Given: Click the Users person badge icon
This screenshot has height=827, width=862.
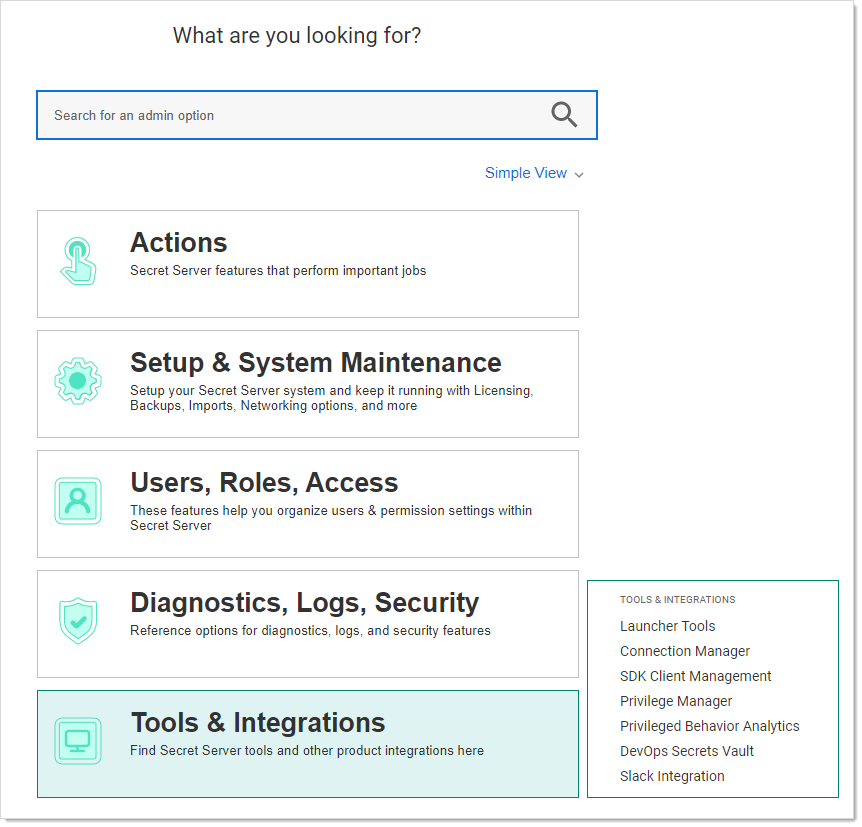Looking at the screenshot, I should point(78,501).
